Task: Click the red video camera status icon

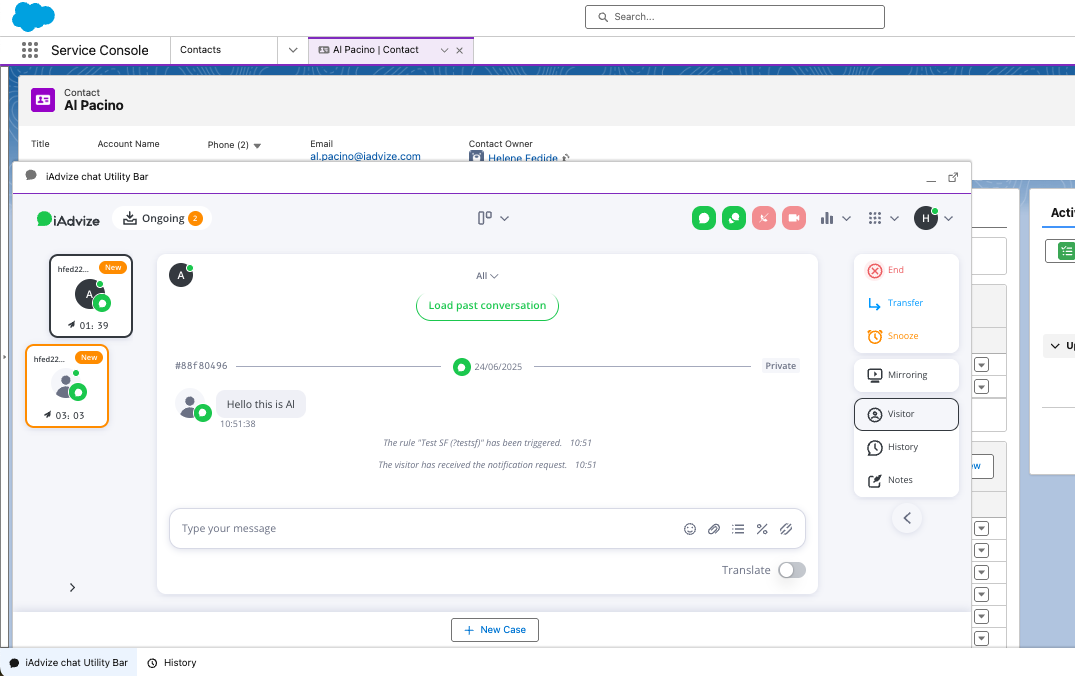Action: 794,218
